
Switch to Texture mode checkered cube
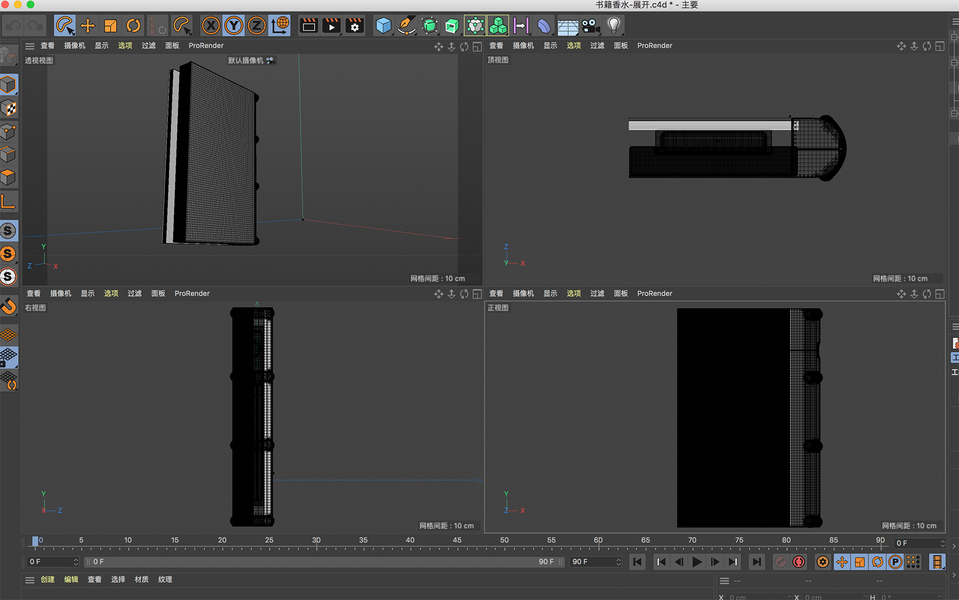pos(9,108)
